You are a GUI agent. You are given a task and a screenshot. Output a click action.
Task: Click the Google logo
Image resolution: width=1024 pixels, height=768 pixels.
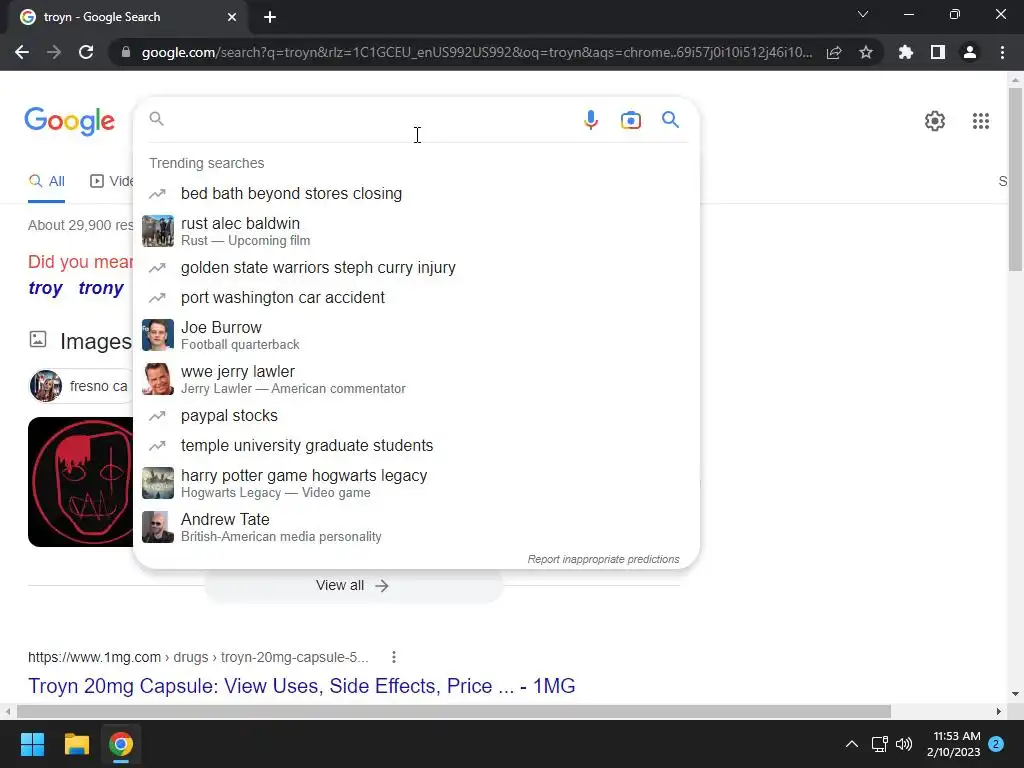click(x=69, y=121)
